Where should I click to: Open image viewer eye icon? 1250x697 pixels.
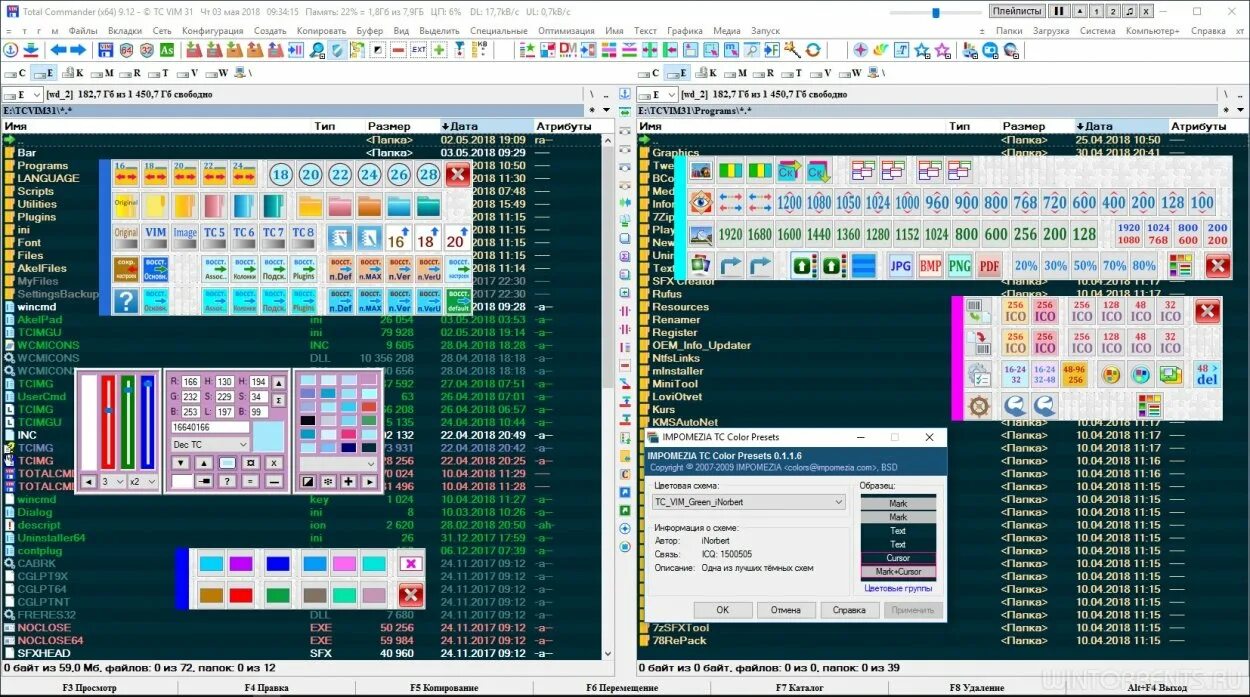tap(700, 202)
